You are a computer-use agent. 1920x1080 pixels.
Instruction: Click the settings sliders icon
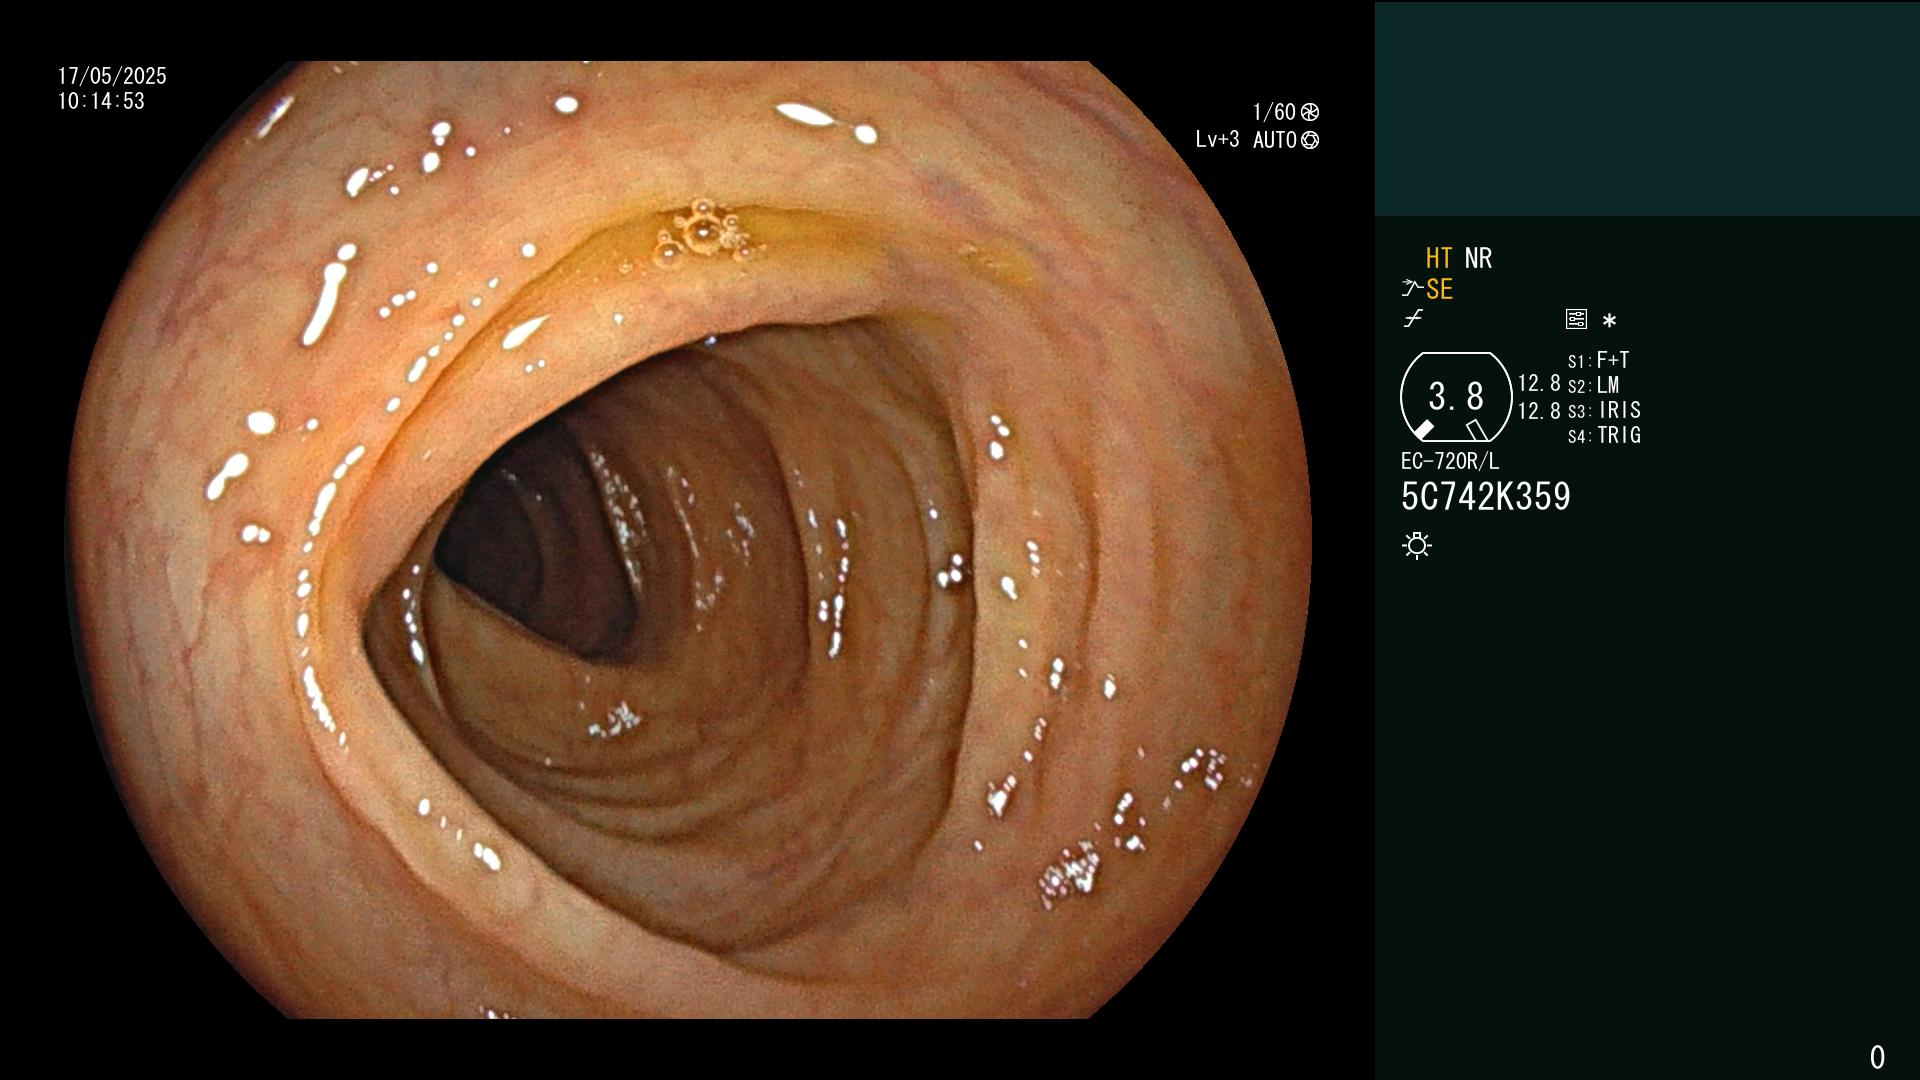click(1576, 319)
